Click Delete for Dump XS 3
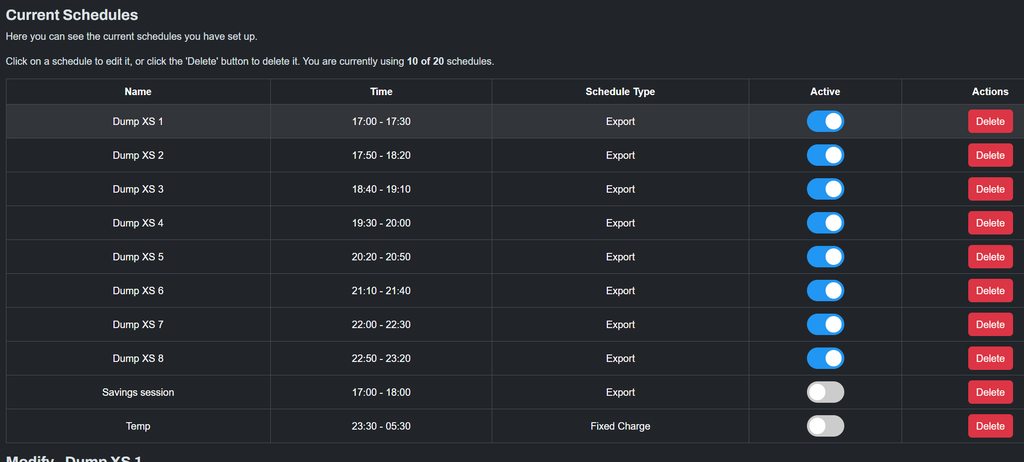 (989, 189)
